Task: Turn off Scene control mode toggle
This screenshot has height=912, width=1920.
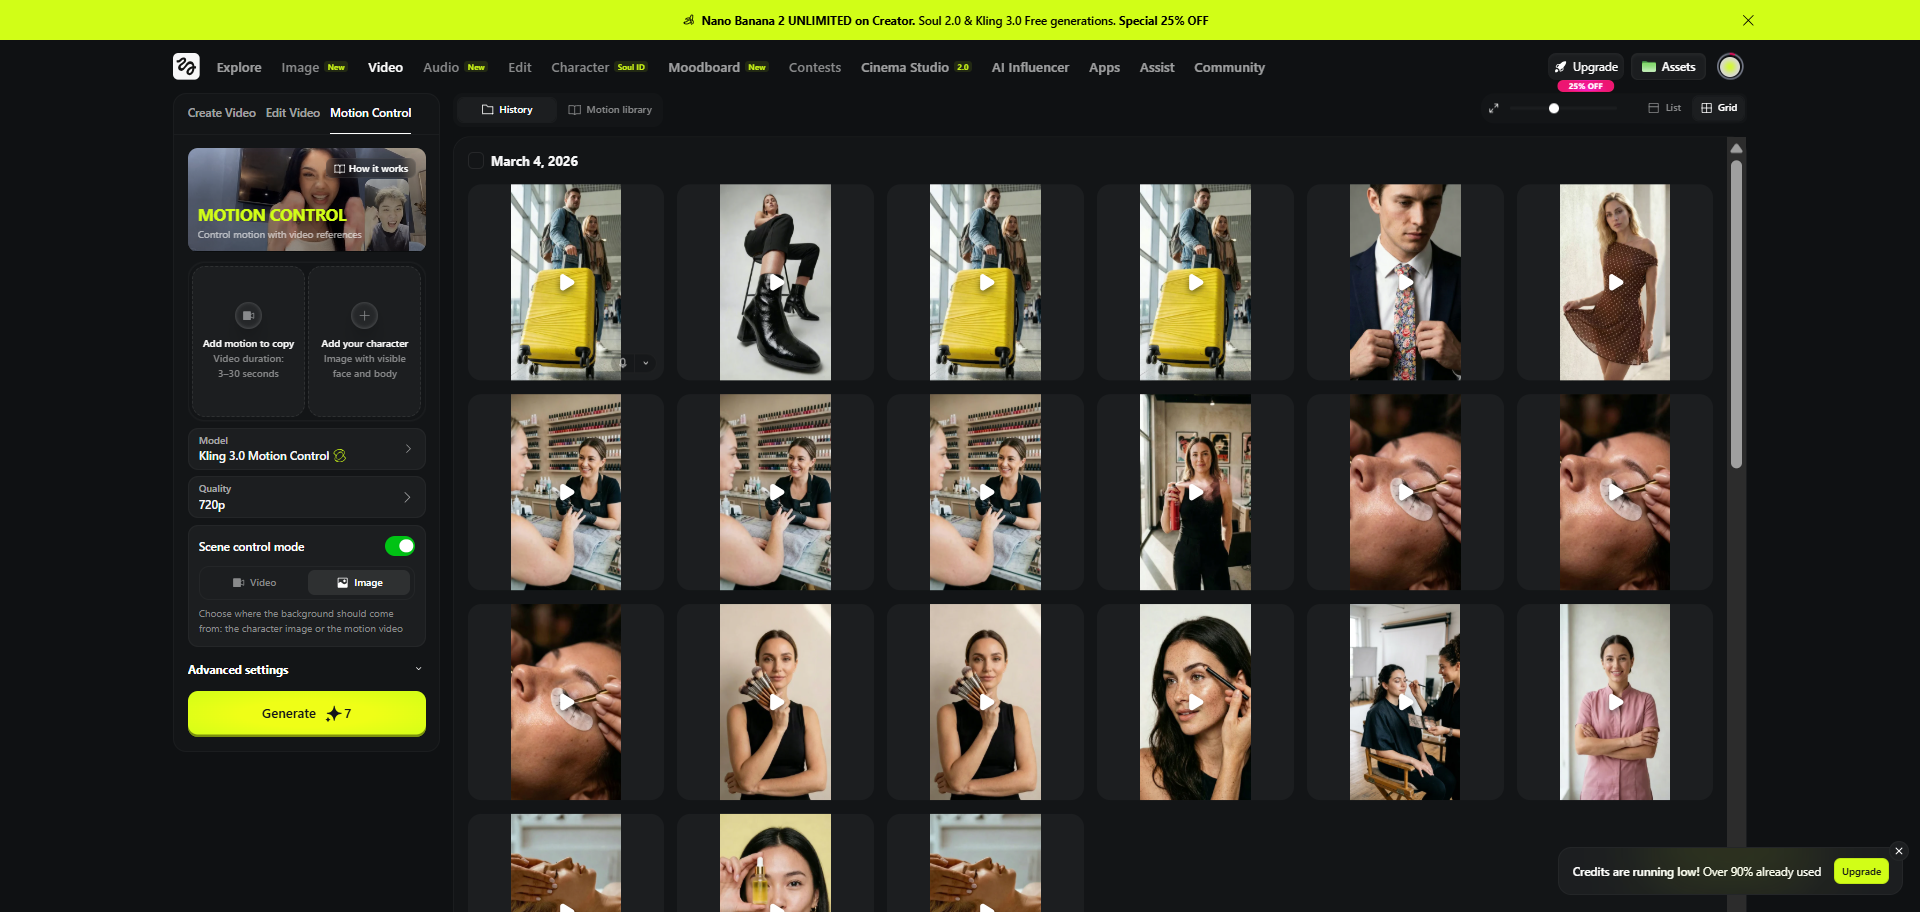Action: click(400, 546)
